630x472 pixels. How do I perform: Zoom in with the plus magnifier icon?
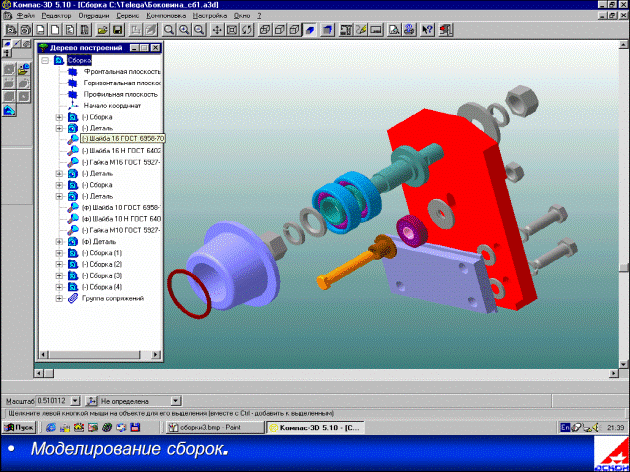tap(184, 30)
